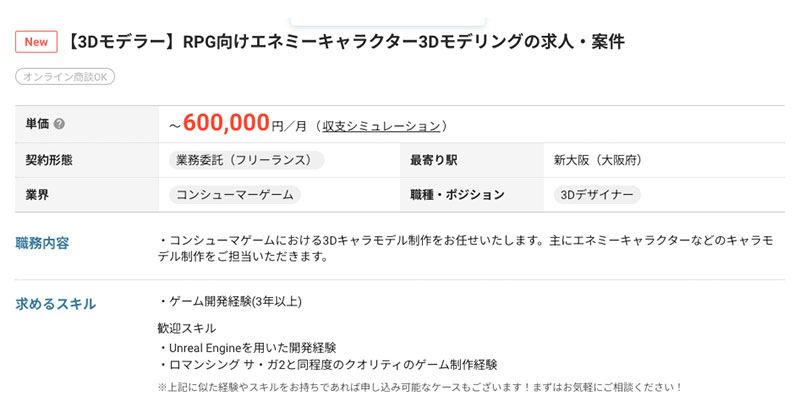Viewport: 800px width, 420px height.
Task: Click the 歓迎スキル subheading
Action: coord(186,327)
